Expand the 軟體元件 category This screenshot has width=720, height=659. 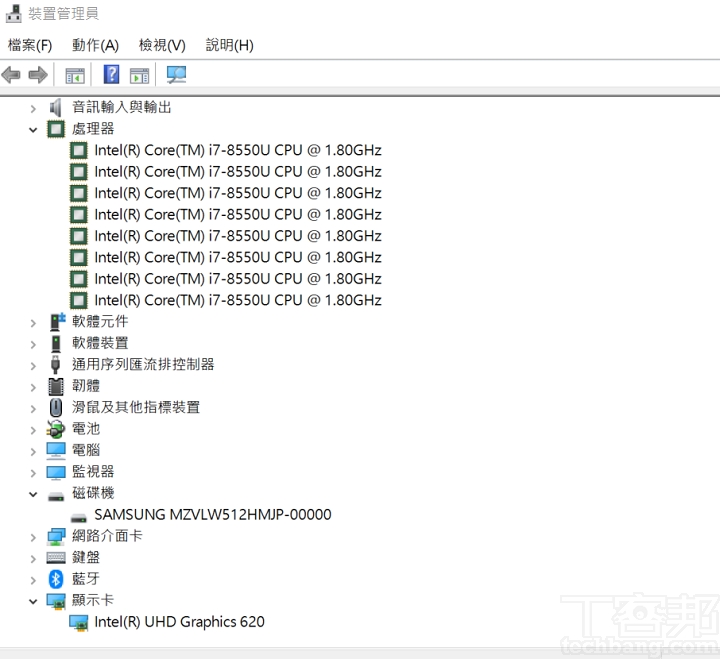(x=33, y=323)
